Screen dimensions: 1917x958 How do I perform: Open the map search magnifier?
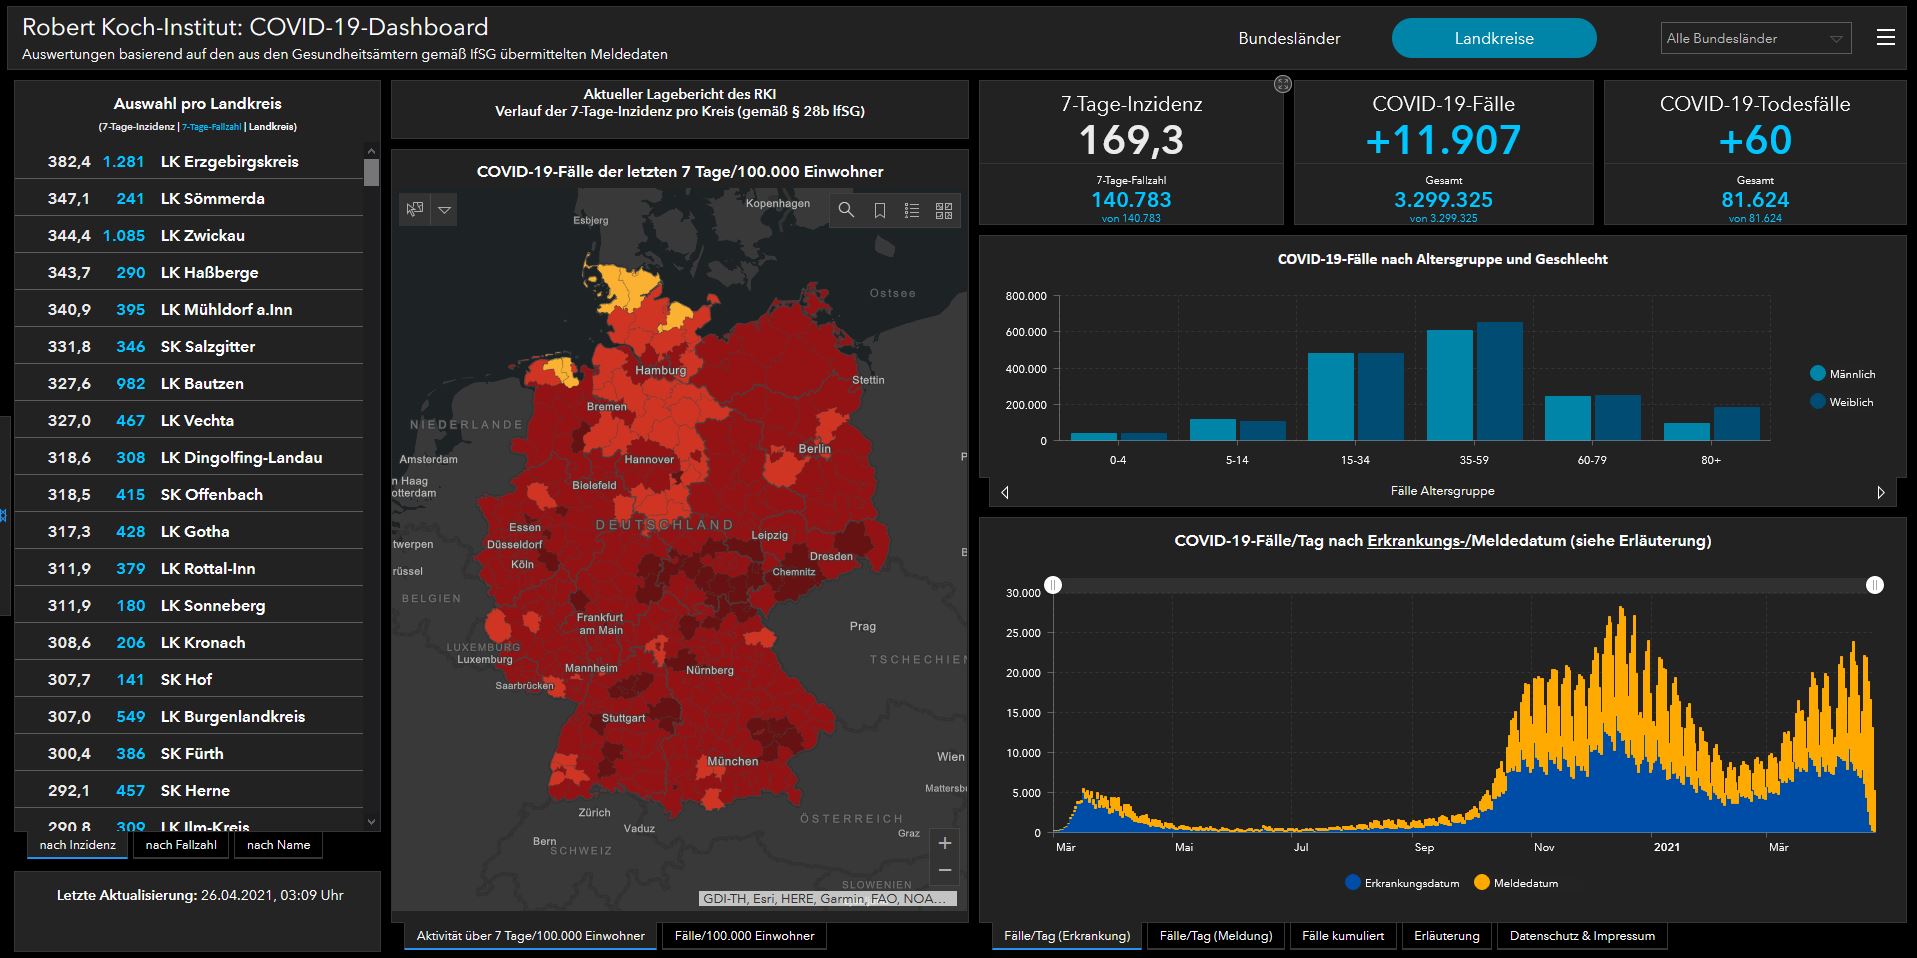pyautogui.click(x=846, y=210)
